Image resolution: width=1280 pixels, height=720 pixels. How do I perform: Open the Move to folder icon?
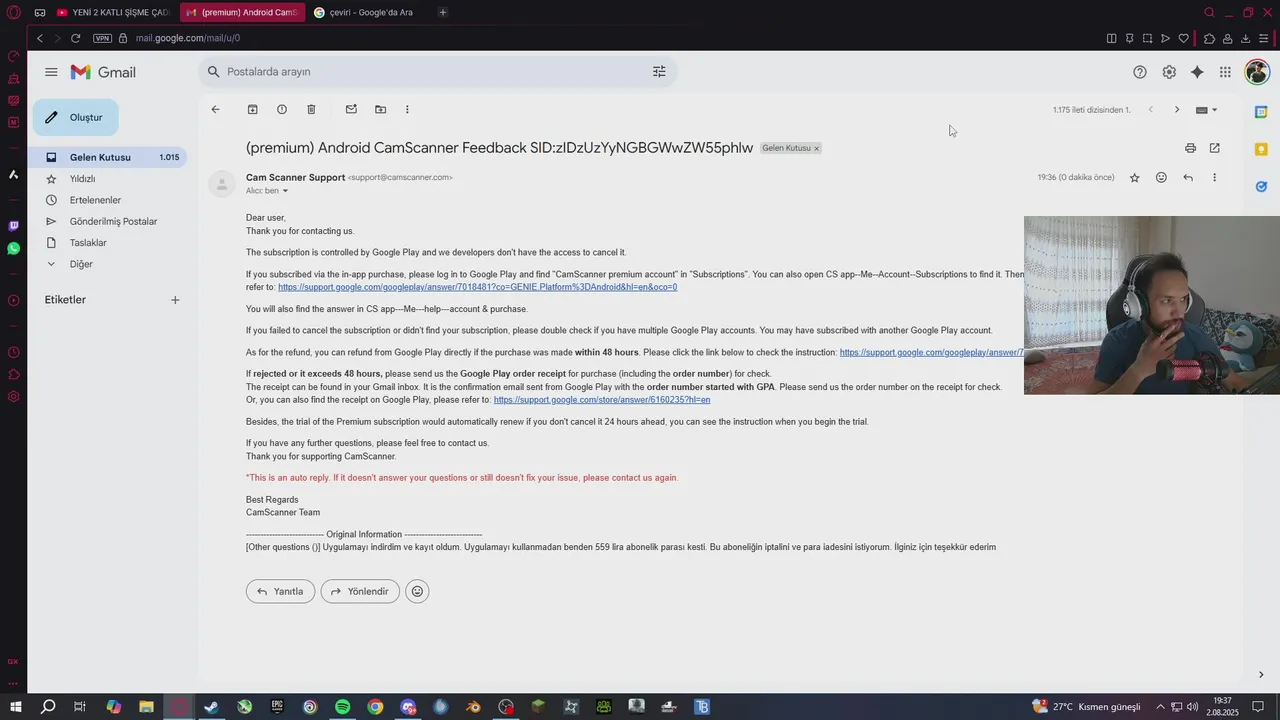pos(380,109)
